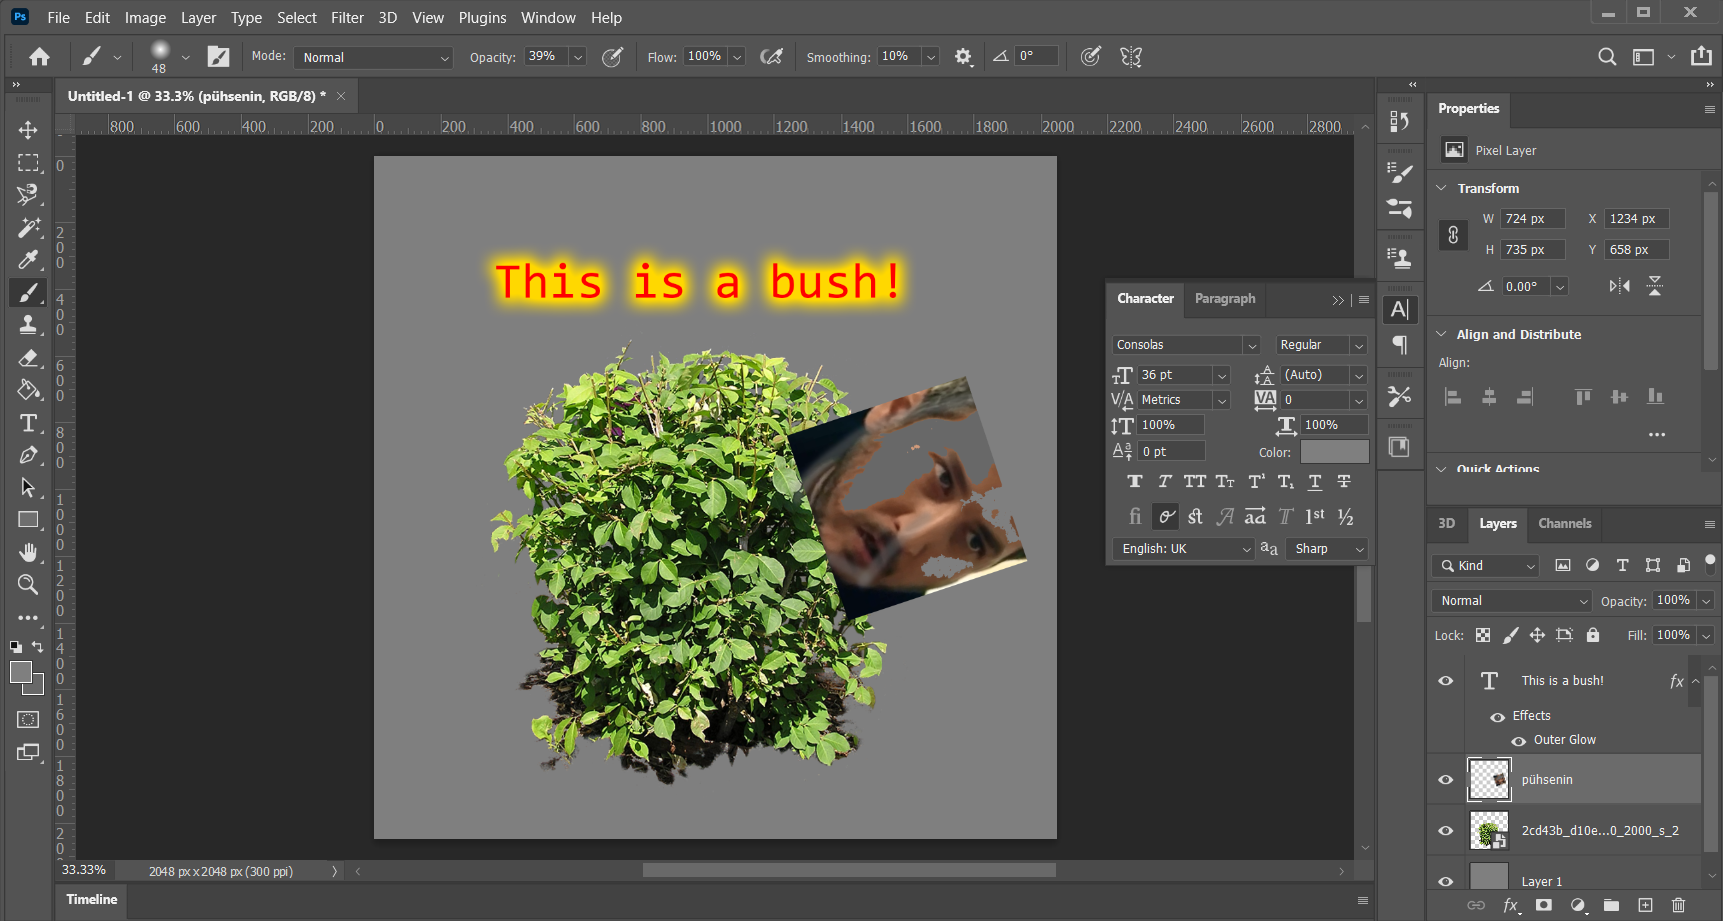Viewport: 1723px width, 921px height.
Task: Open the Sharp anti-aliasing dropdown
Action: tap(1328, 549)
